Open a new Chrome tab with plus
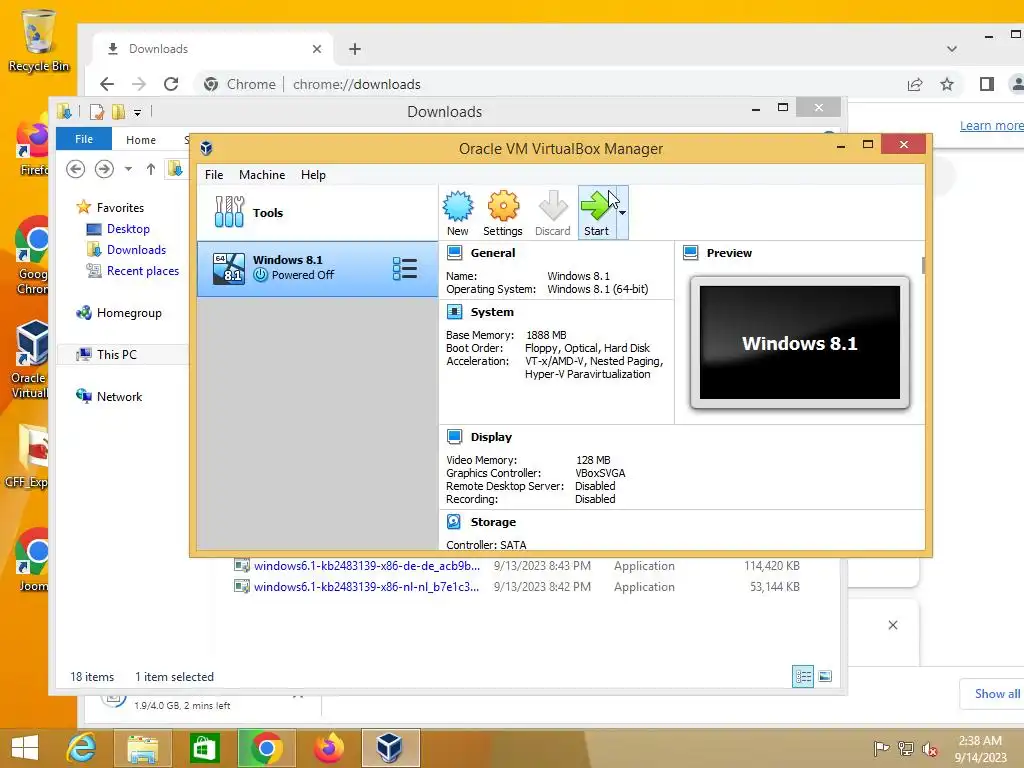Screen dimensions: 1024x768 point(355,49)
